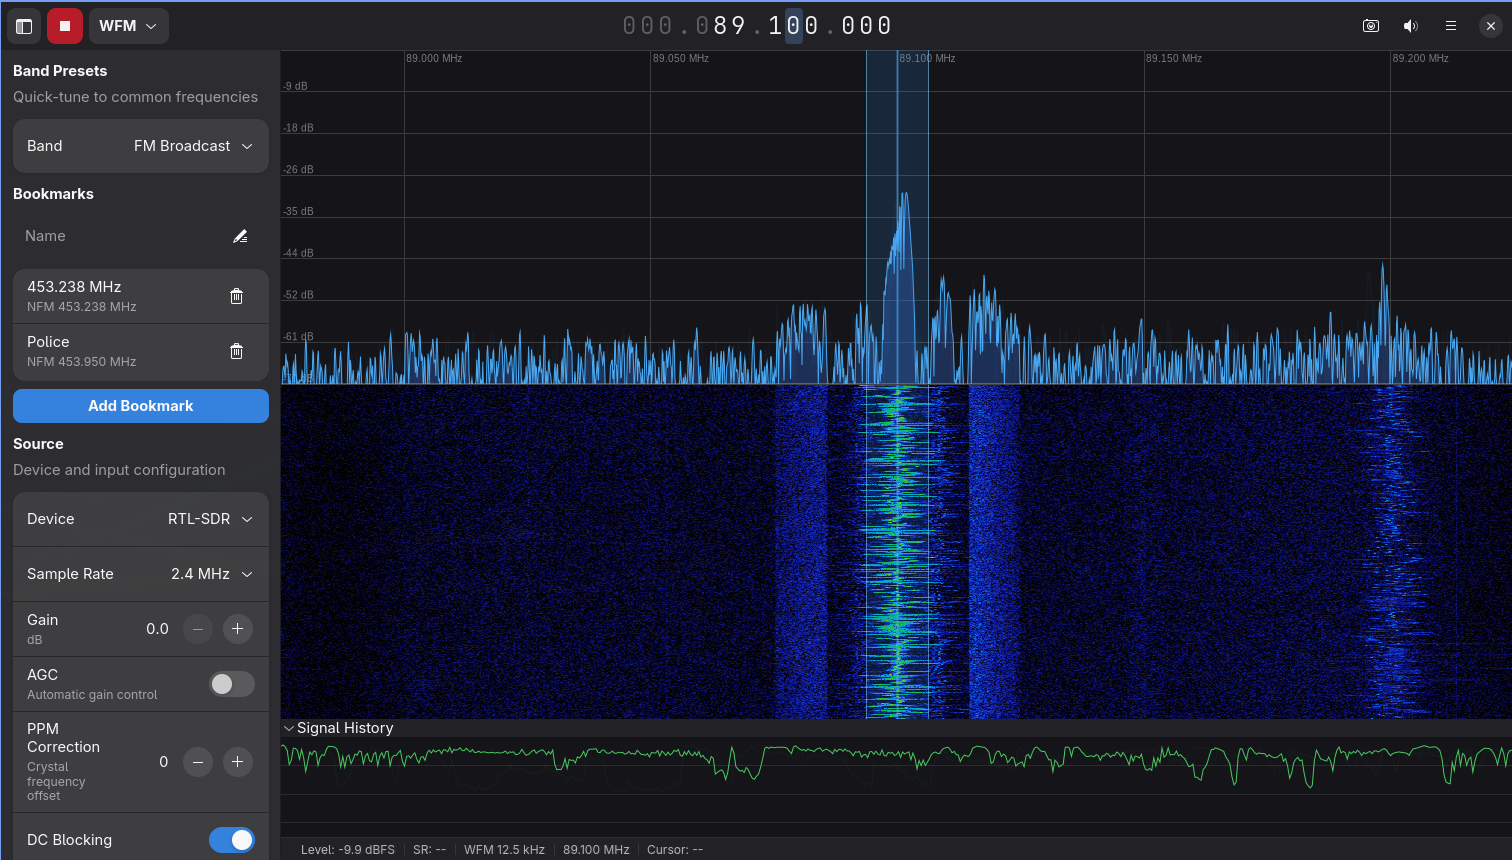Open the WFM demodulation mode dropdown

(x=128, y=25)
